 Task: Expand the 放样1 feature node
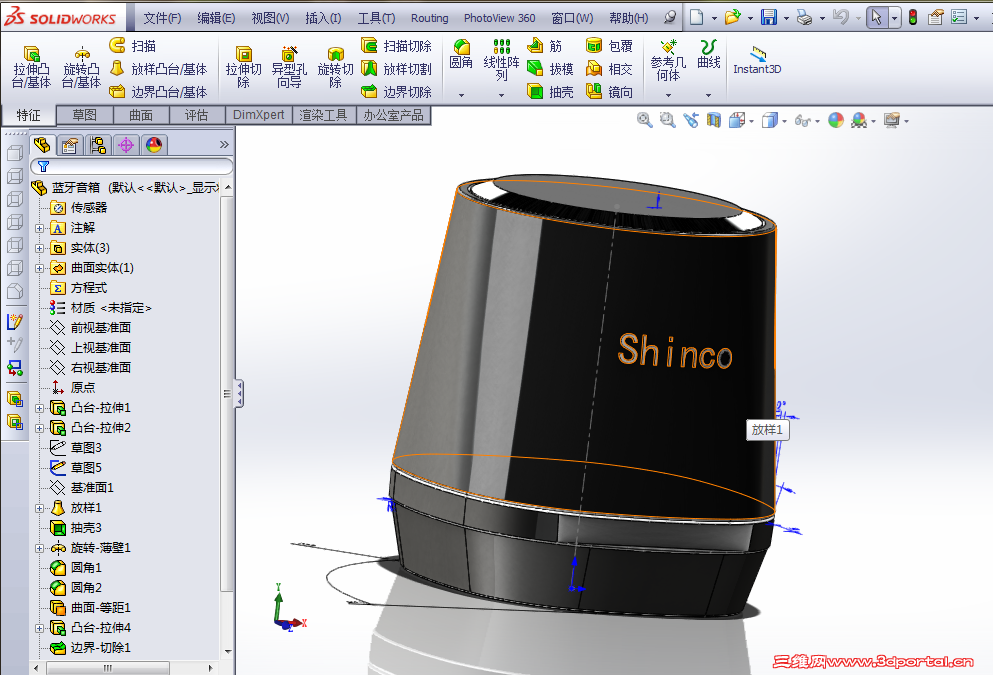coord(39,508)
